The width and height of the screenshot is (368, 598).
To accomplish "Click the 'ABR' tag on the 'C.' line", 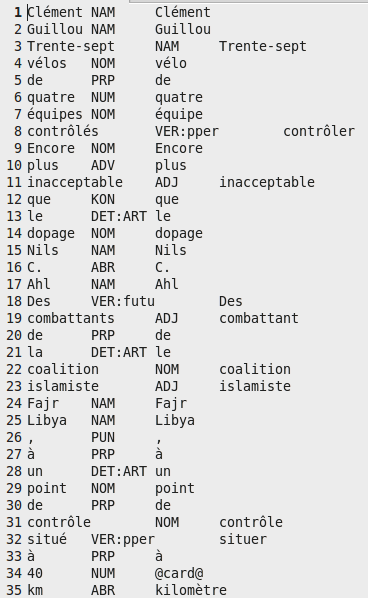I will click(x=103, y=267).
